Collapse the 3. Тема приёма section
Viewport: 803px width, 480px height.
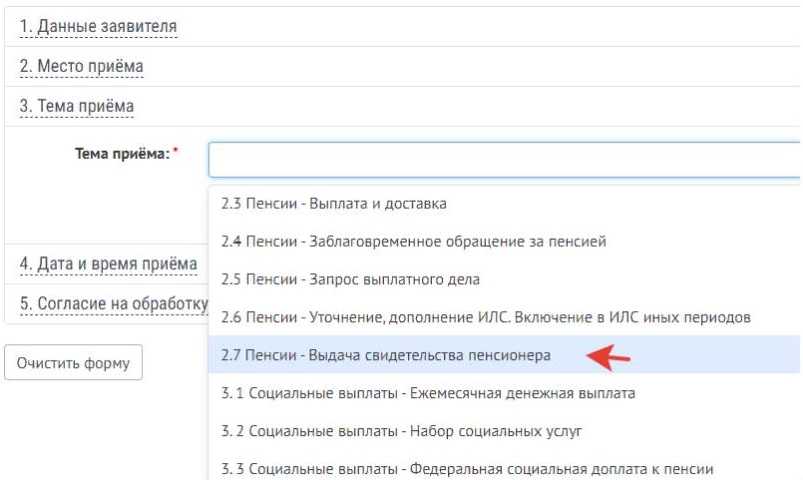[78, 106]
